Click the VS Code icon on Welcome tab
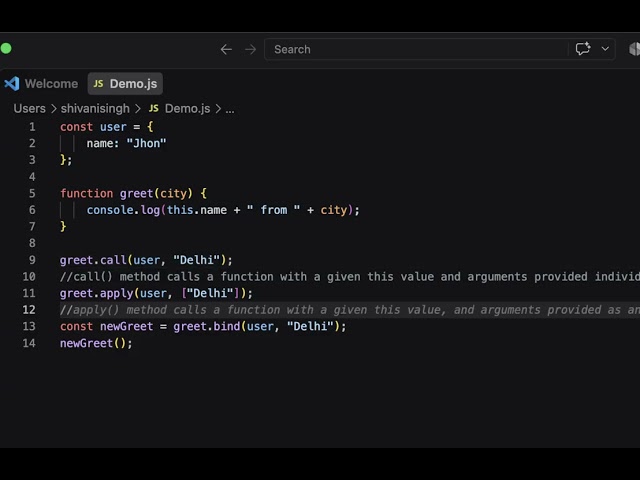The image size is (640, 480). pos(11,84)
